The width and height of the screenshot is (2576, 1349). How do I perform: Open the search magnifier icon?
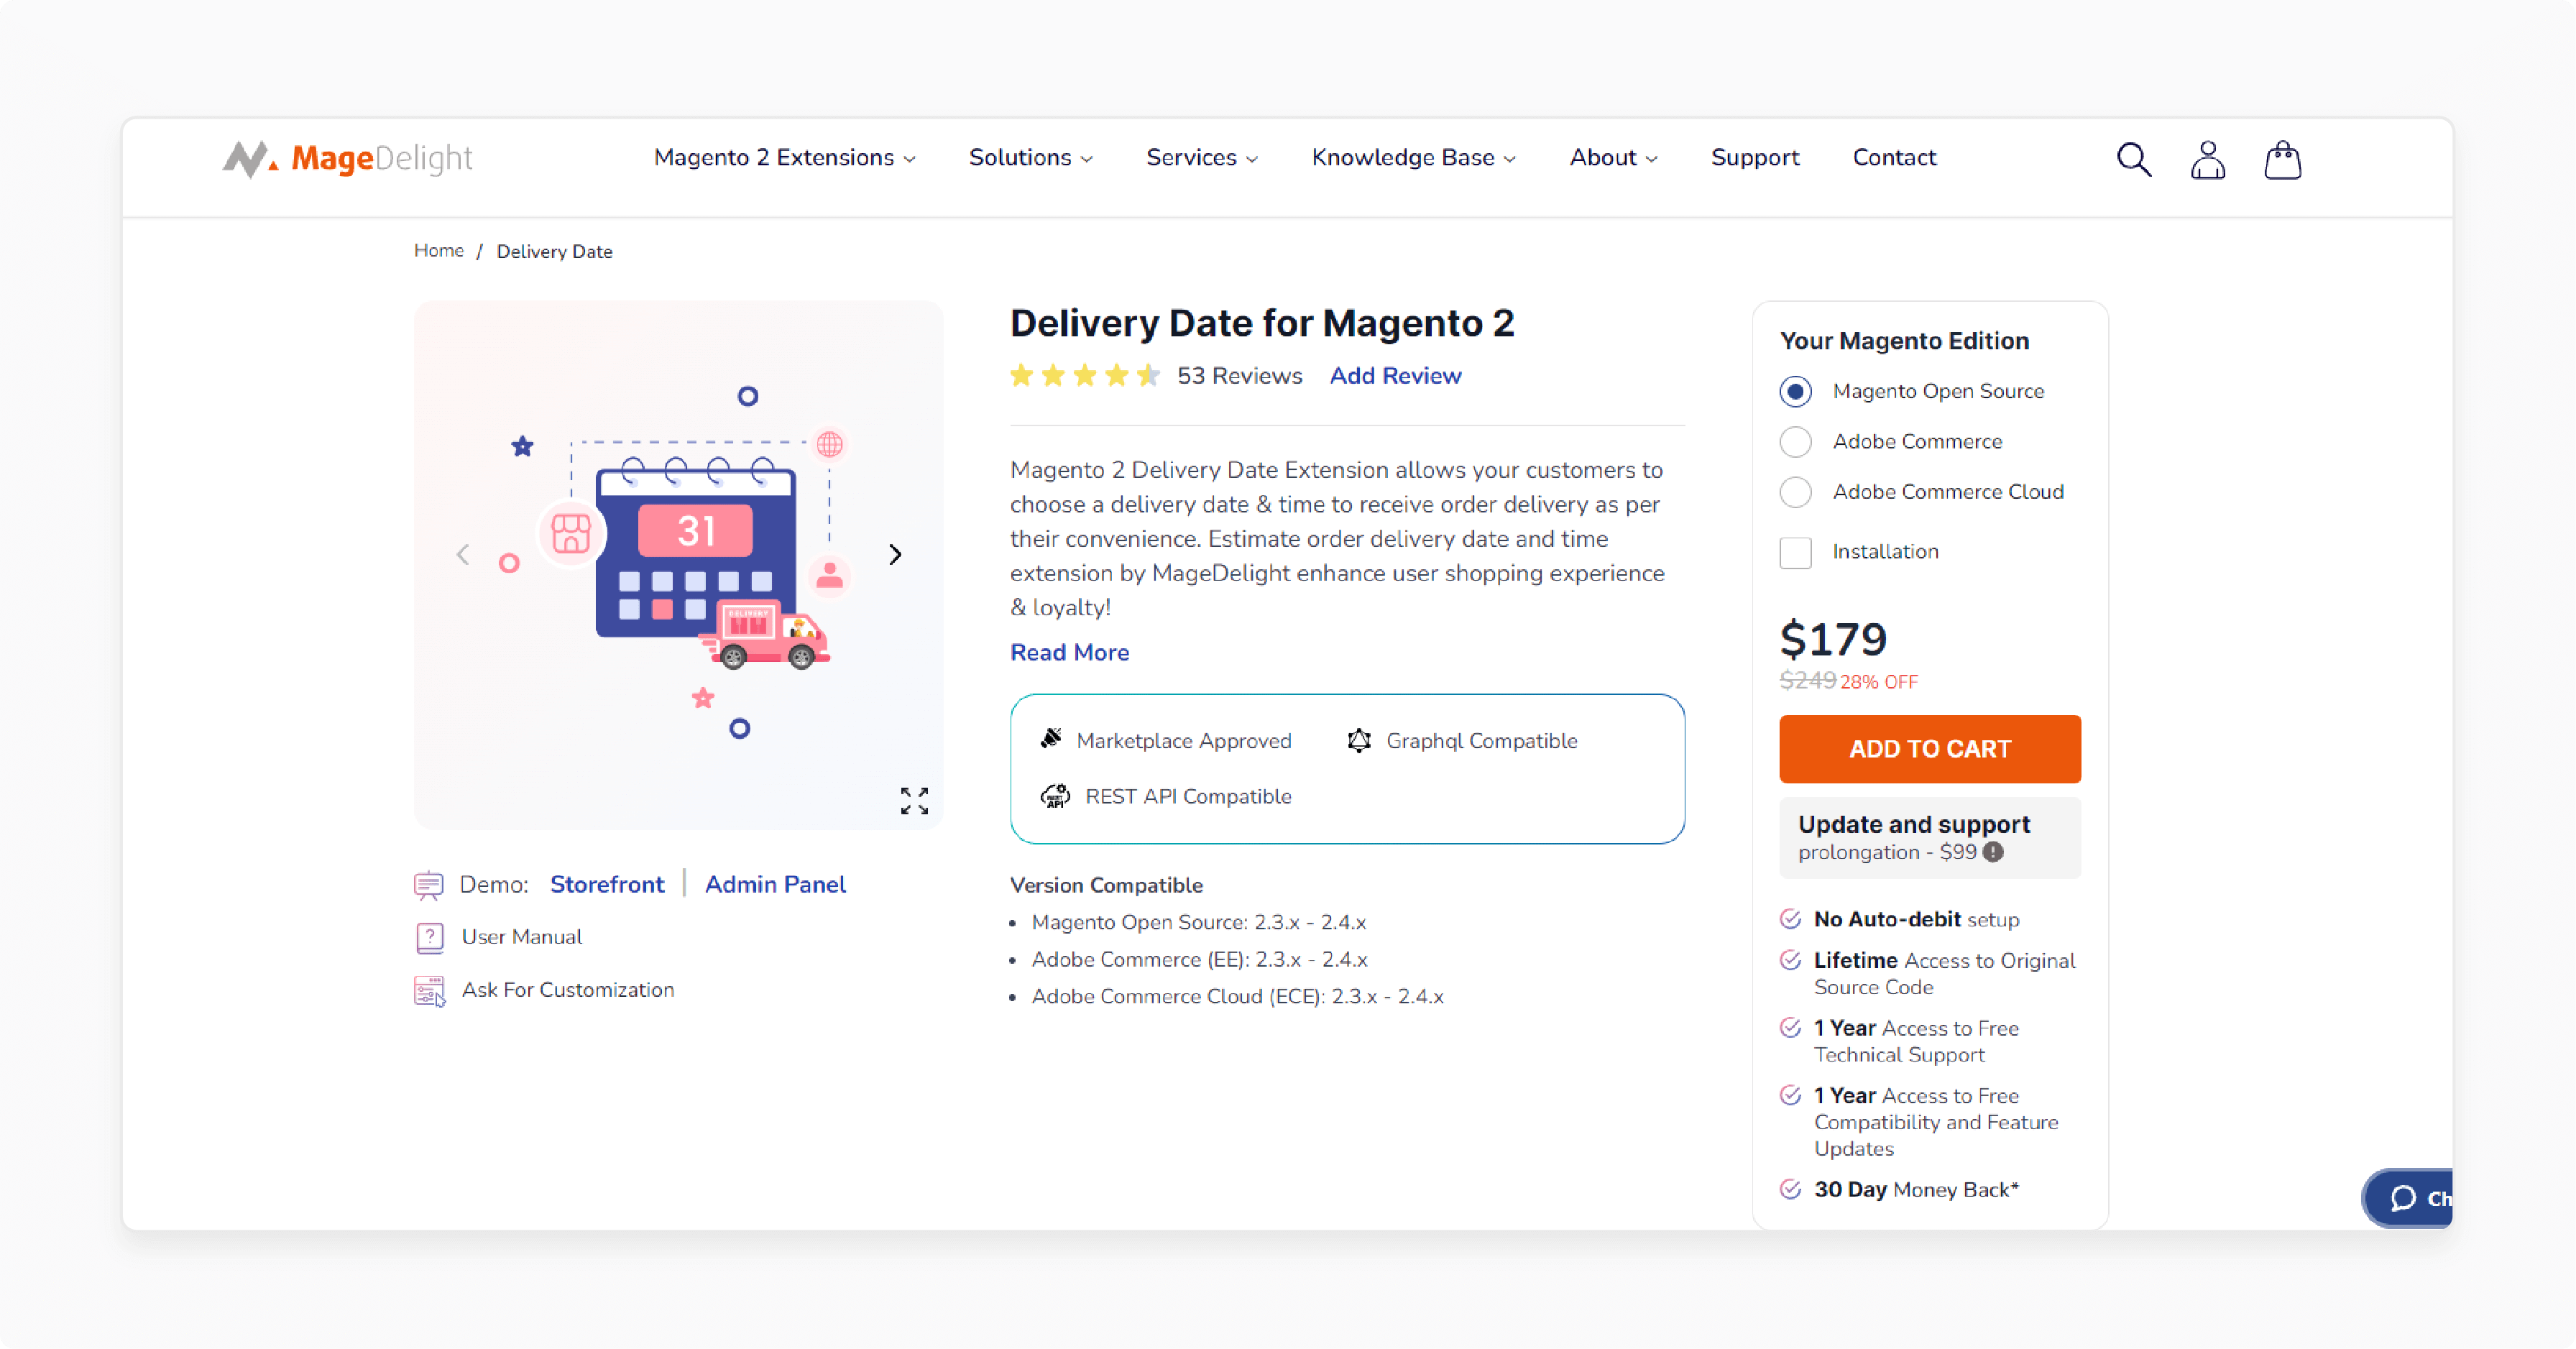(2133, 159)
